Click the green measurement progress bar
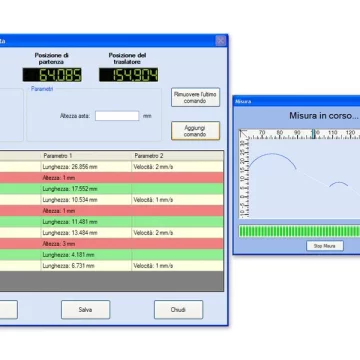The width and height of the screenshot is (360, 360). [x=299, y=231]
